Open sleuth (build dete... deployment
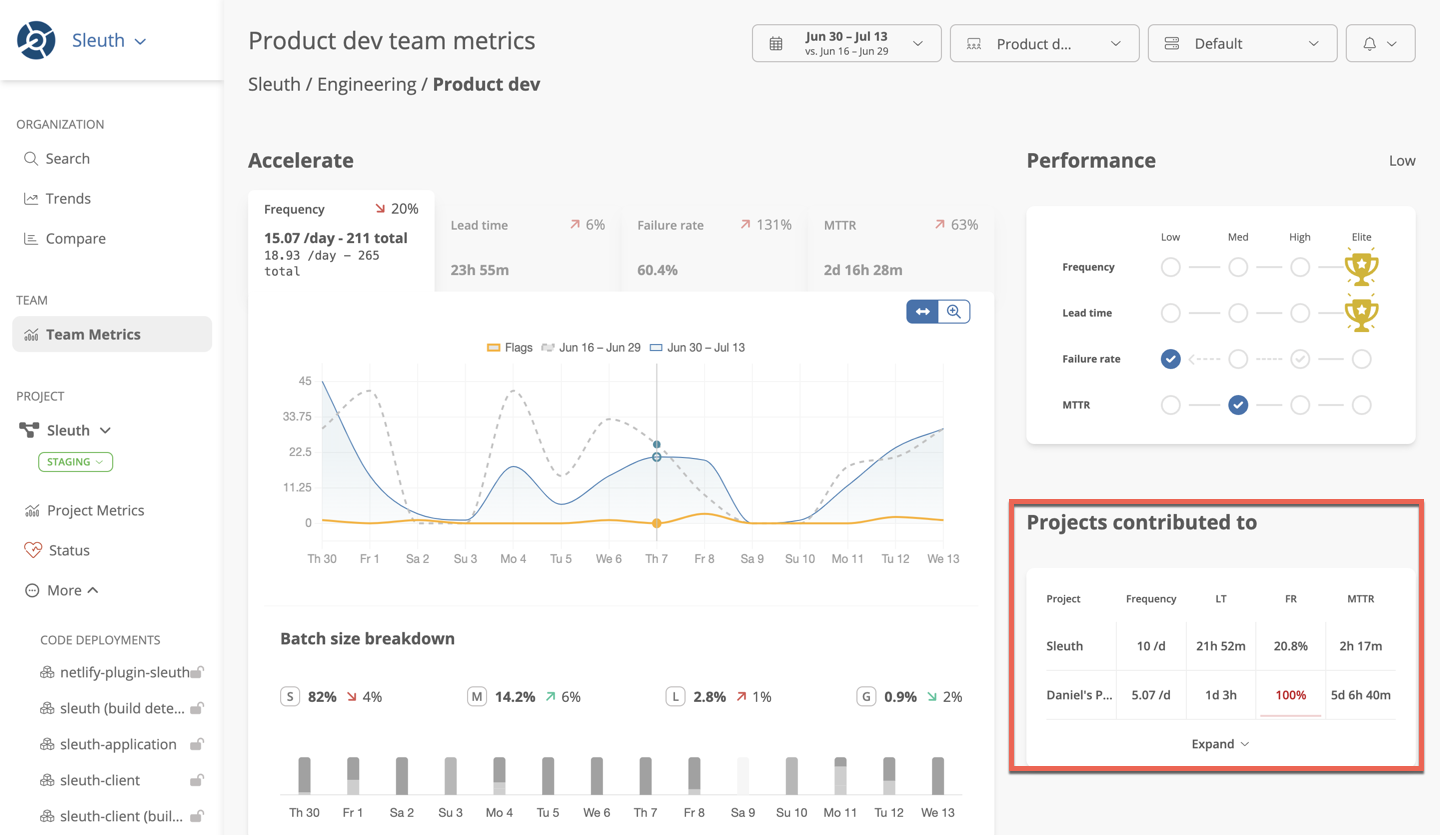This screenshot has width=1440, height=835. pyautogui.click(x=123, y=708)
